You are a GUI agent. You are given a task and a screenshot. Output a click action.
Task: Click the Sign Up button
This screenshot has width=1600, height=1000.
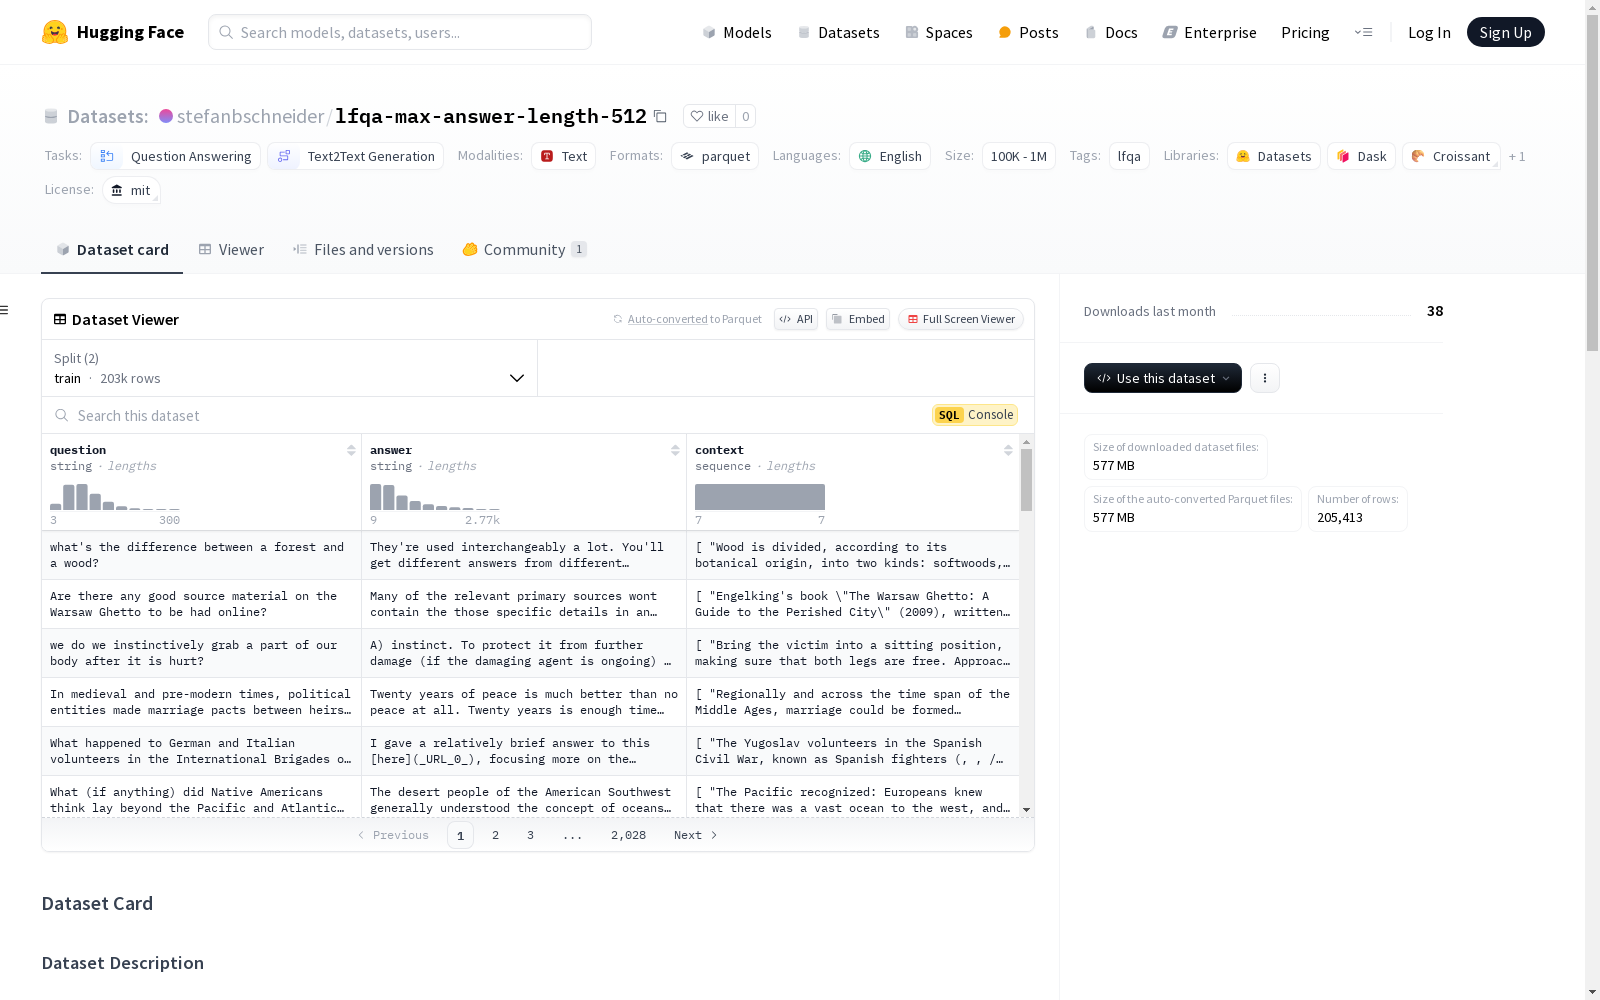tap(1505, 32)
